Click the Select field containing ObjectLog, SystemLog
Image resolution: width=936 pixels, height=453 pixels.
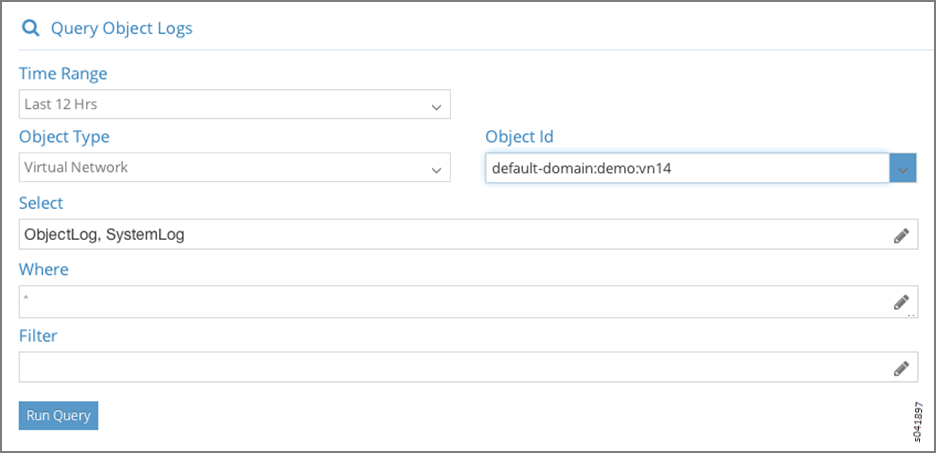coord(450,235)
